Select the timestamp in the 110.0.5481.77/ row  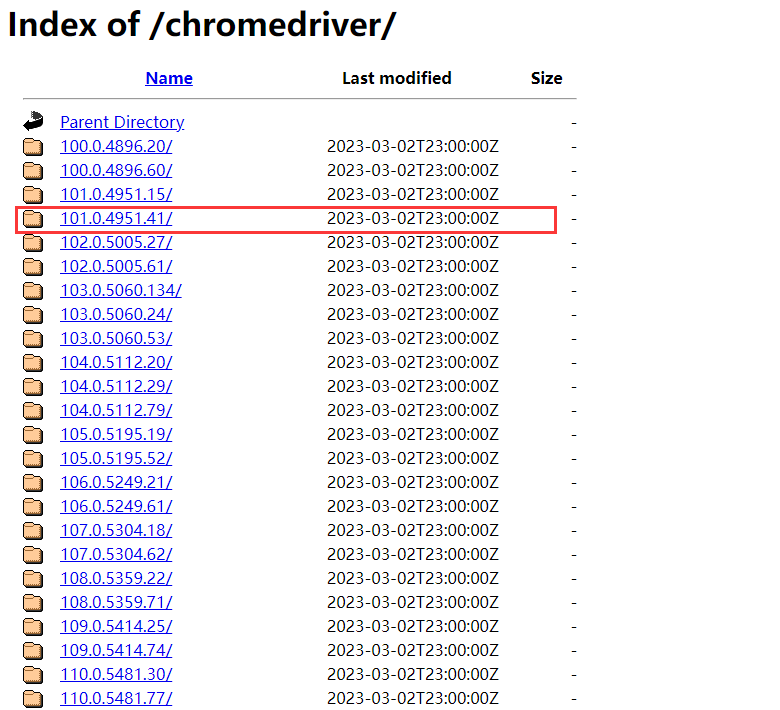pos(412,699)
